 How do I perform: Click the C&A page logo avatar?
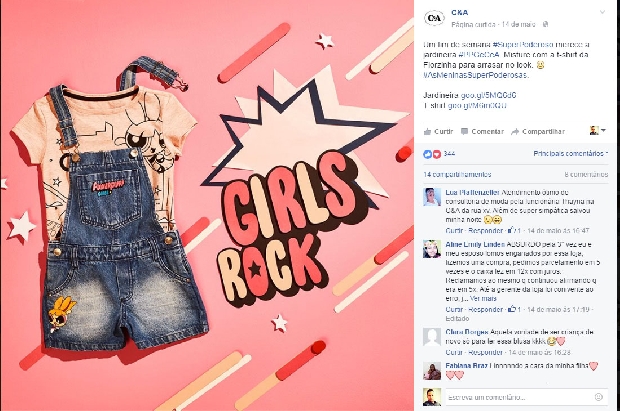click(x=434, y=18)
